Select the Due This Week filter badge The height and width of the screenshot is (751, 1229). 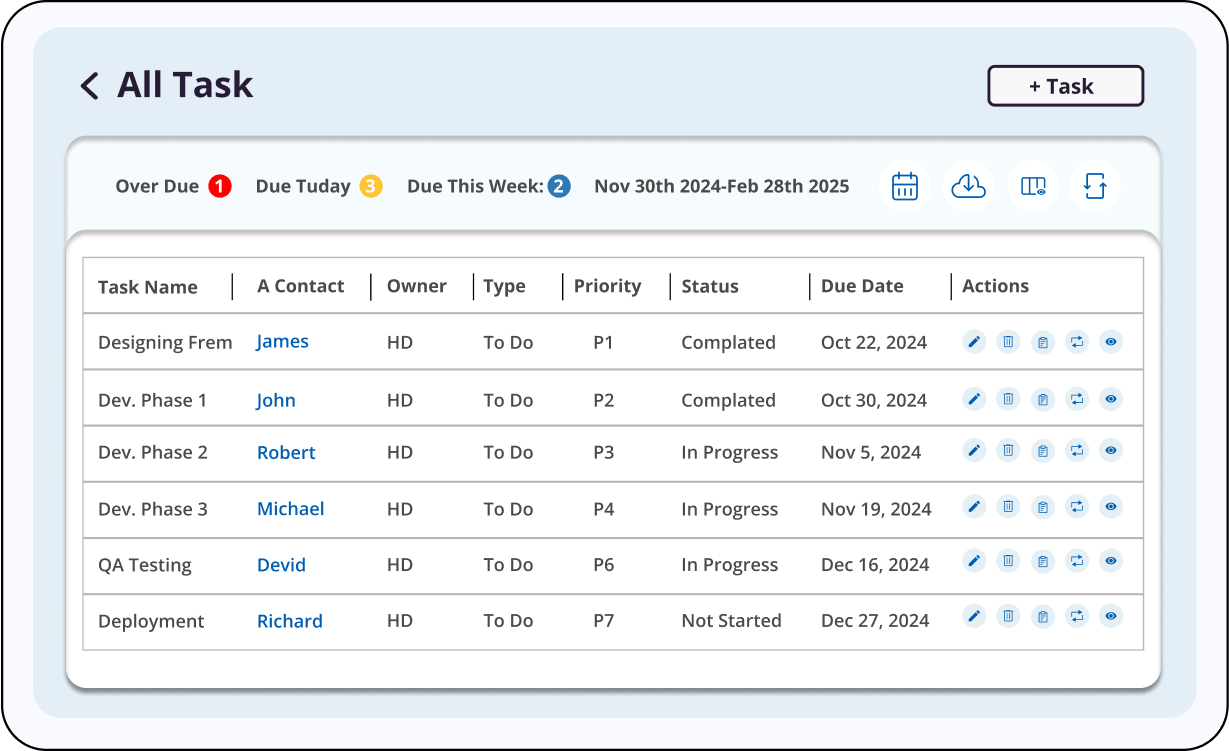559,186
